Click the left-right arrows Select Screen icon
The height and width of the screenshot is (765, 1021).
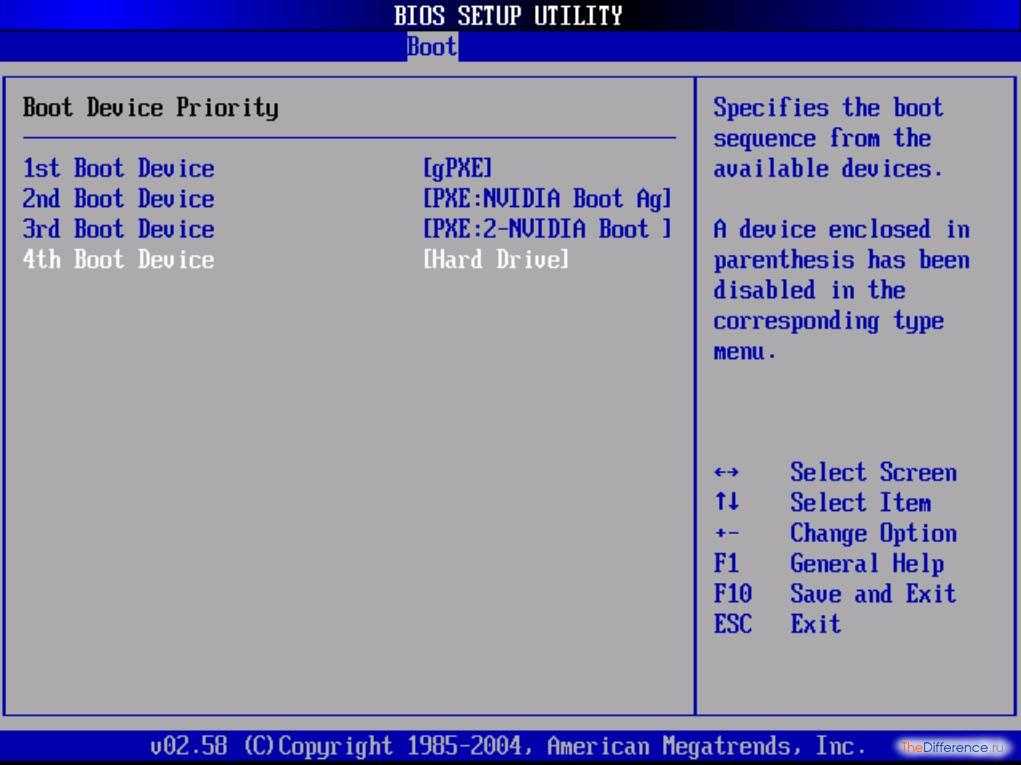pyautogui.click(x=727, y=472)
